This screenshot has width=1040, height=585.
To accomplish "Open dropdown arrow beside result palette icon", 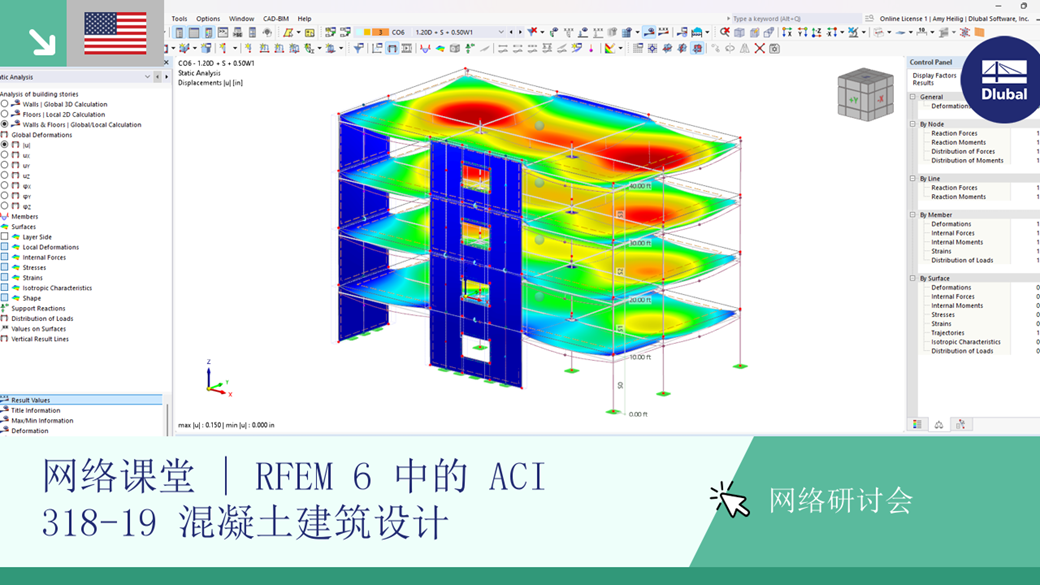I will coord(620,48).
